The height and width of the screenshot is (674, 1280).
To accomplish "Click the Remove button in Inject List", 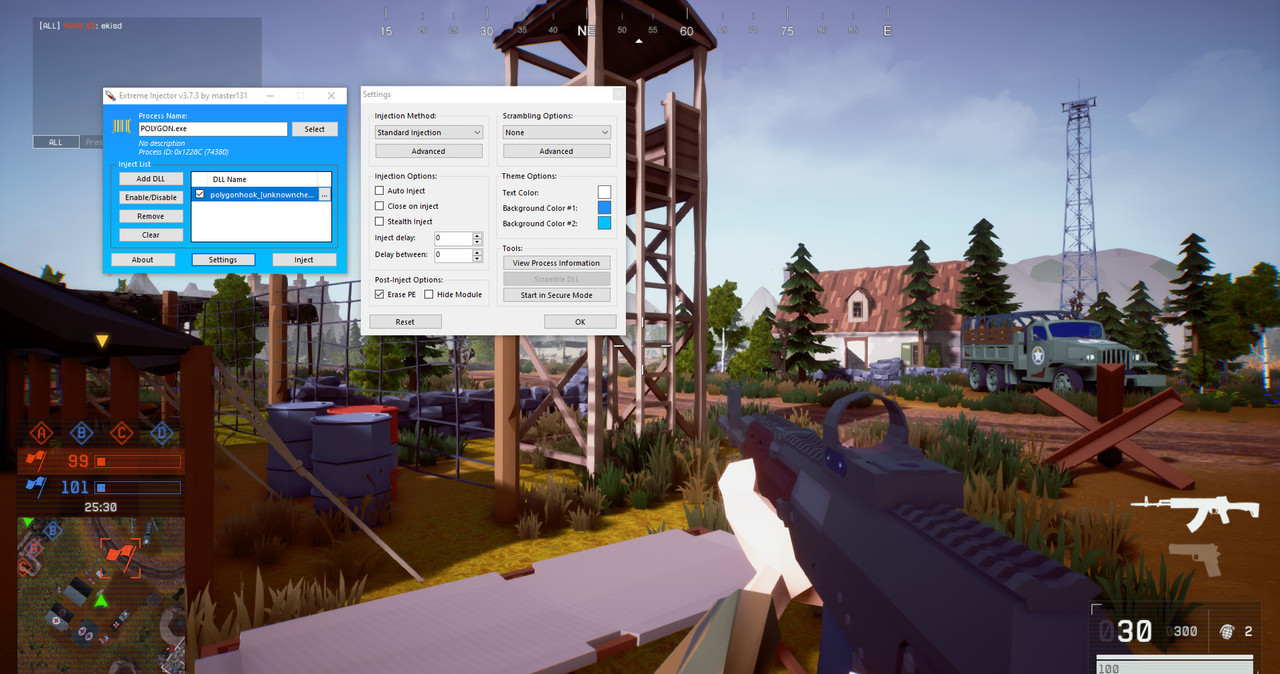I will click(x=151, y=216).
